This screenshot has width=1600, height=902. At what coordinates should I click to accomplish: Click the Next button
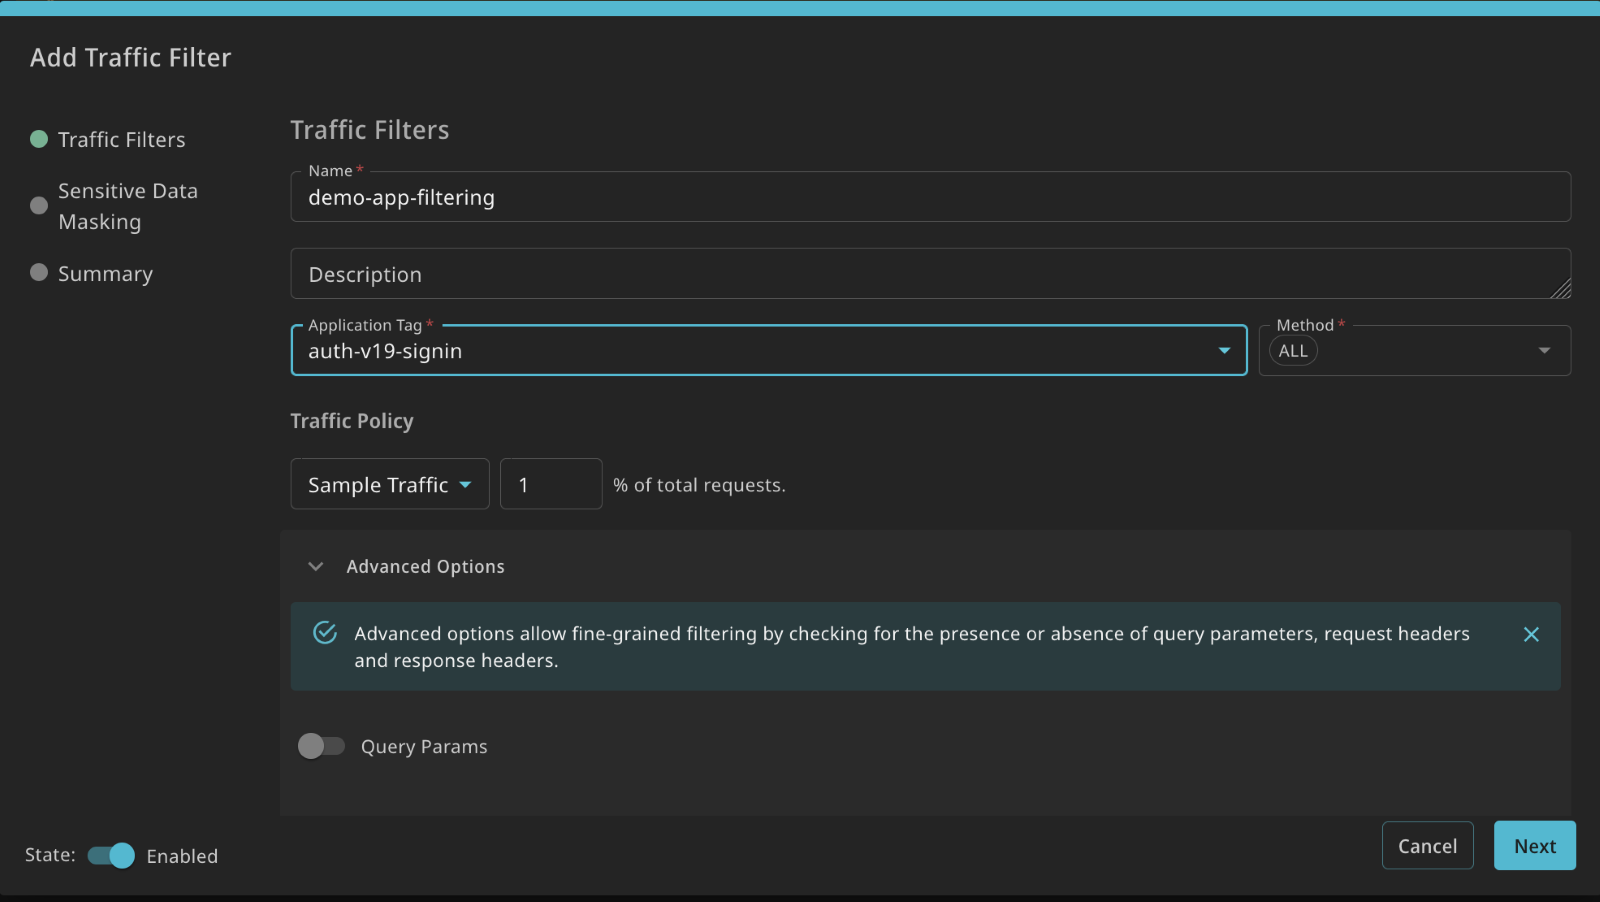[x=1535, y=846]
